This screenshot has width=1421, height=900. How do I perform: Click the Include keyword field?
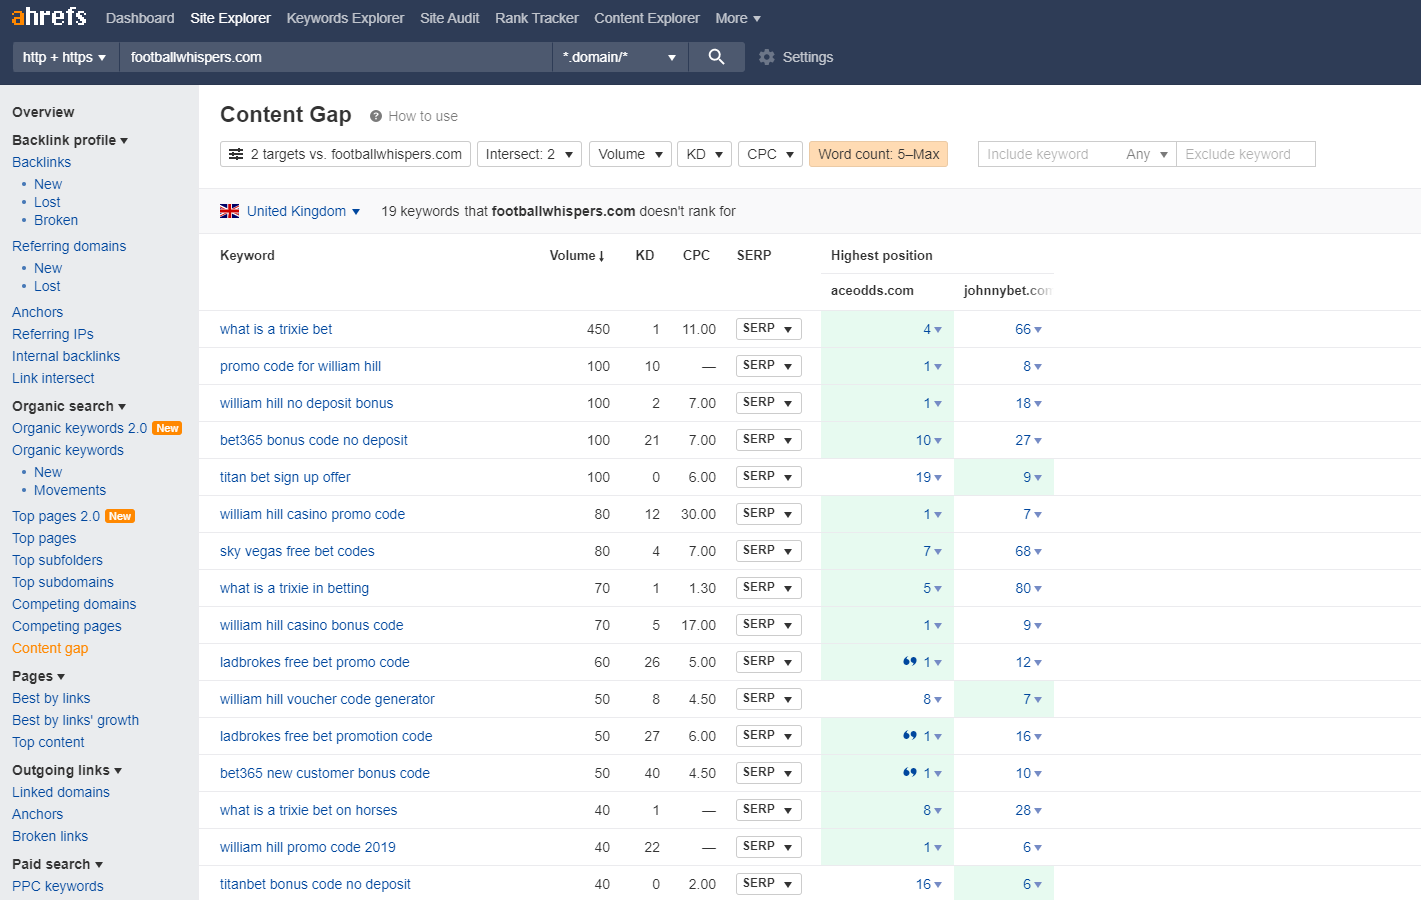(1048, 154)
